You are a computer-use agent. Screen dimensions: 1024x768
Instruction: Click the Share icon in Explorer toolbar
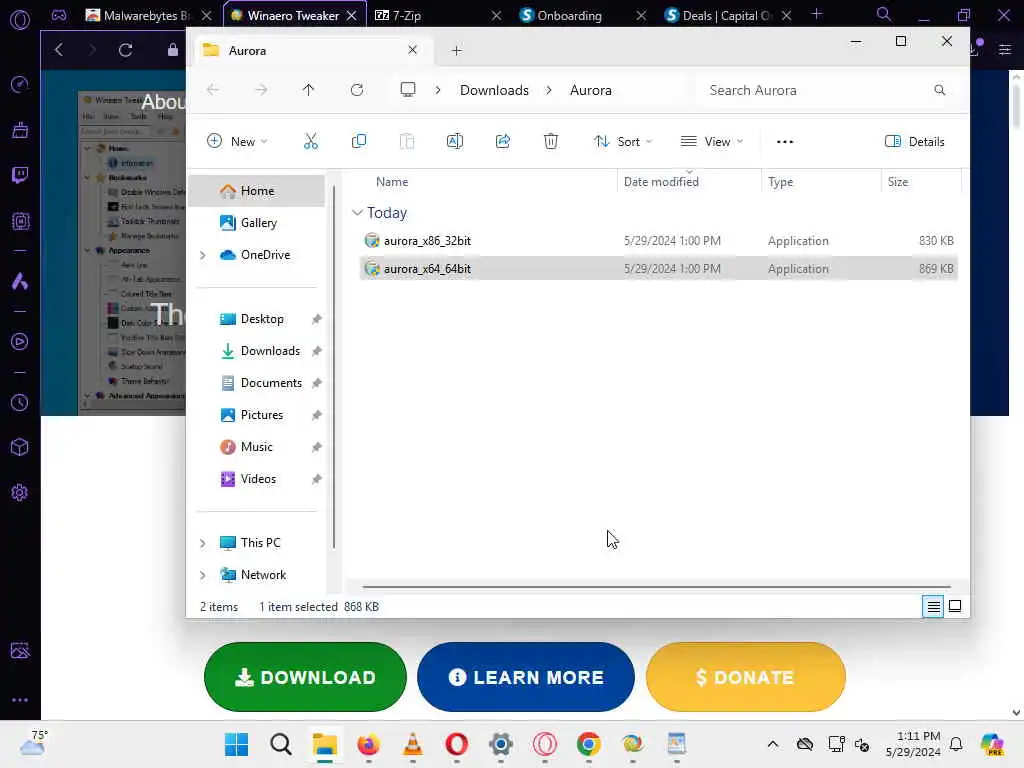pos(503,141)
